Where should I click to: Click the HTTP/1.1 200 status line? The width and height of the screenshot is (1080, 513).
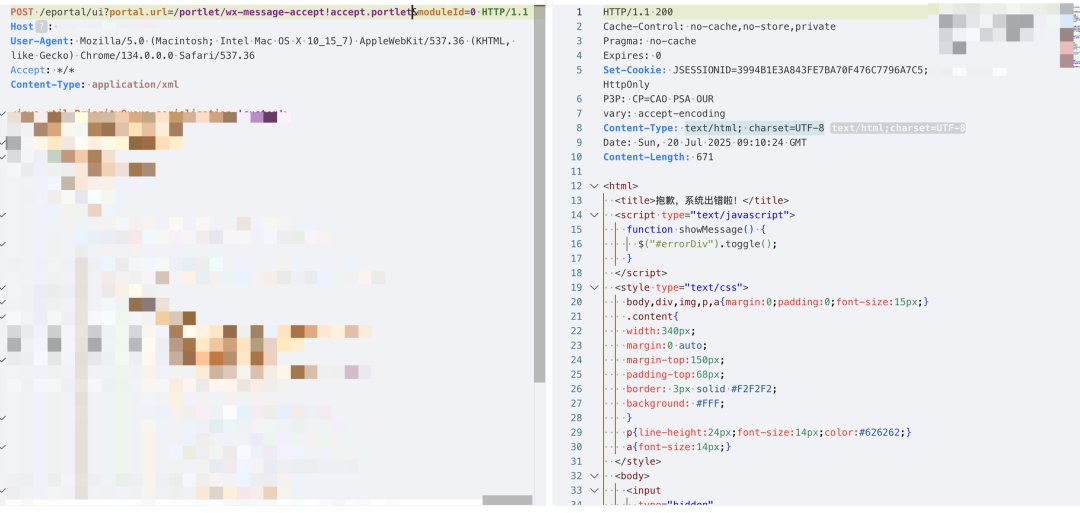[638, 12]
